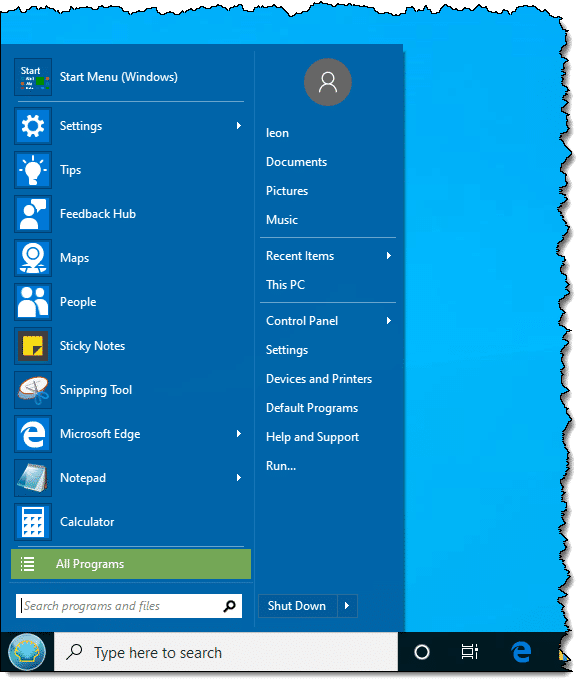The image size is (585, 683).
Task: Open the People app icon
Action: (x=33, y=302)
